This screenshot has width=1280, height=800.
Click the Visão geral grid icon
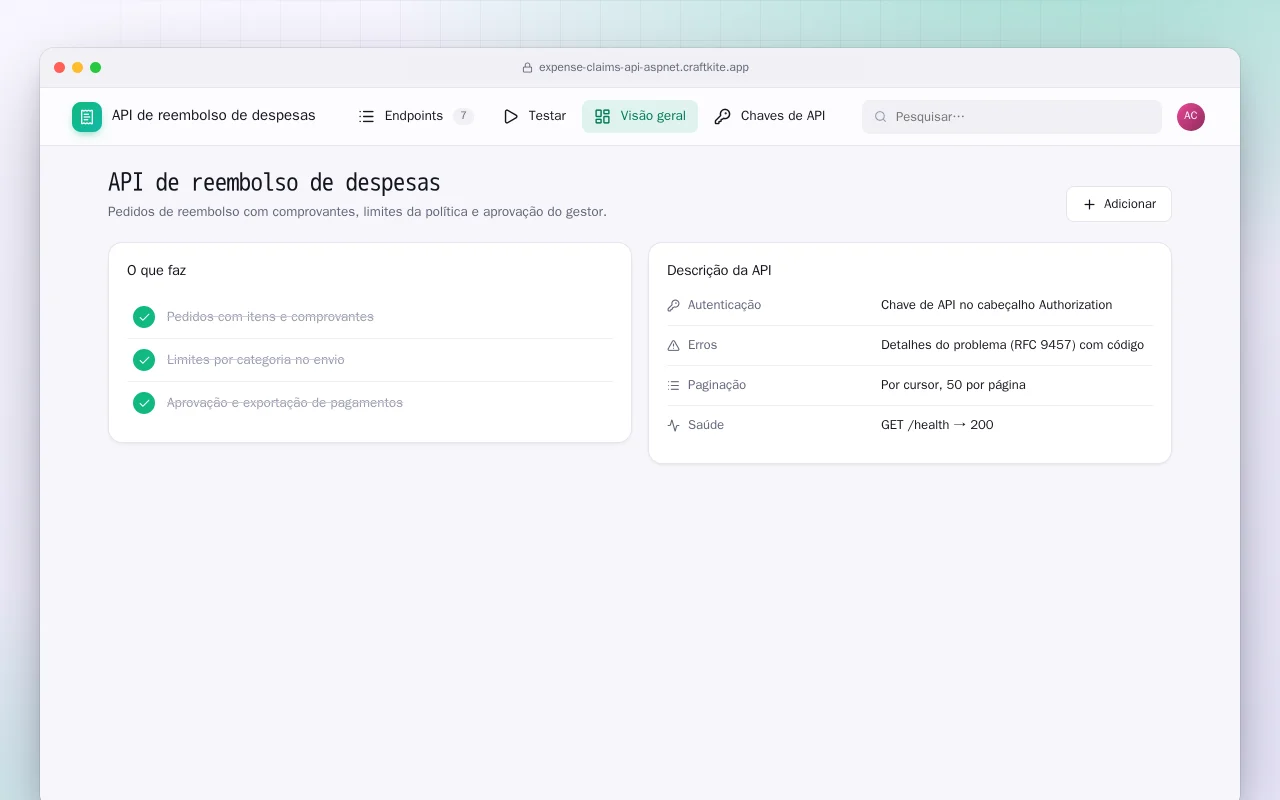(602, 116)
